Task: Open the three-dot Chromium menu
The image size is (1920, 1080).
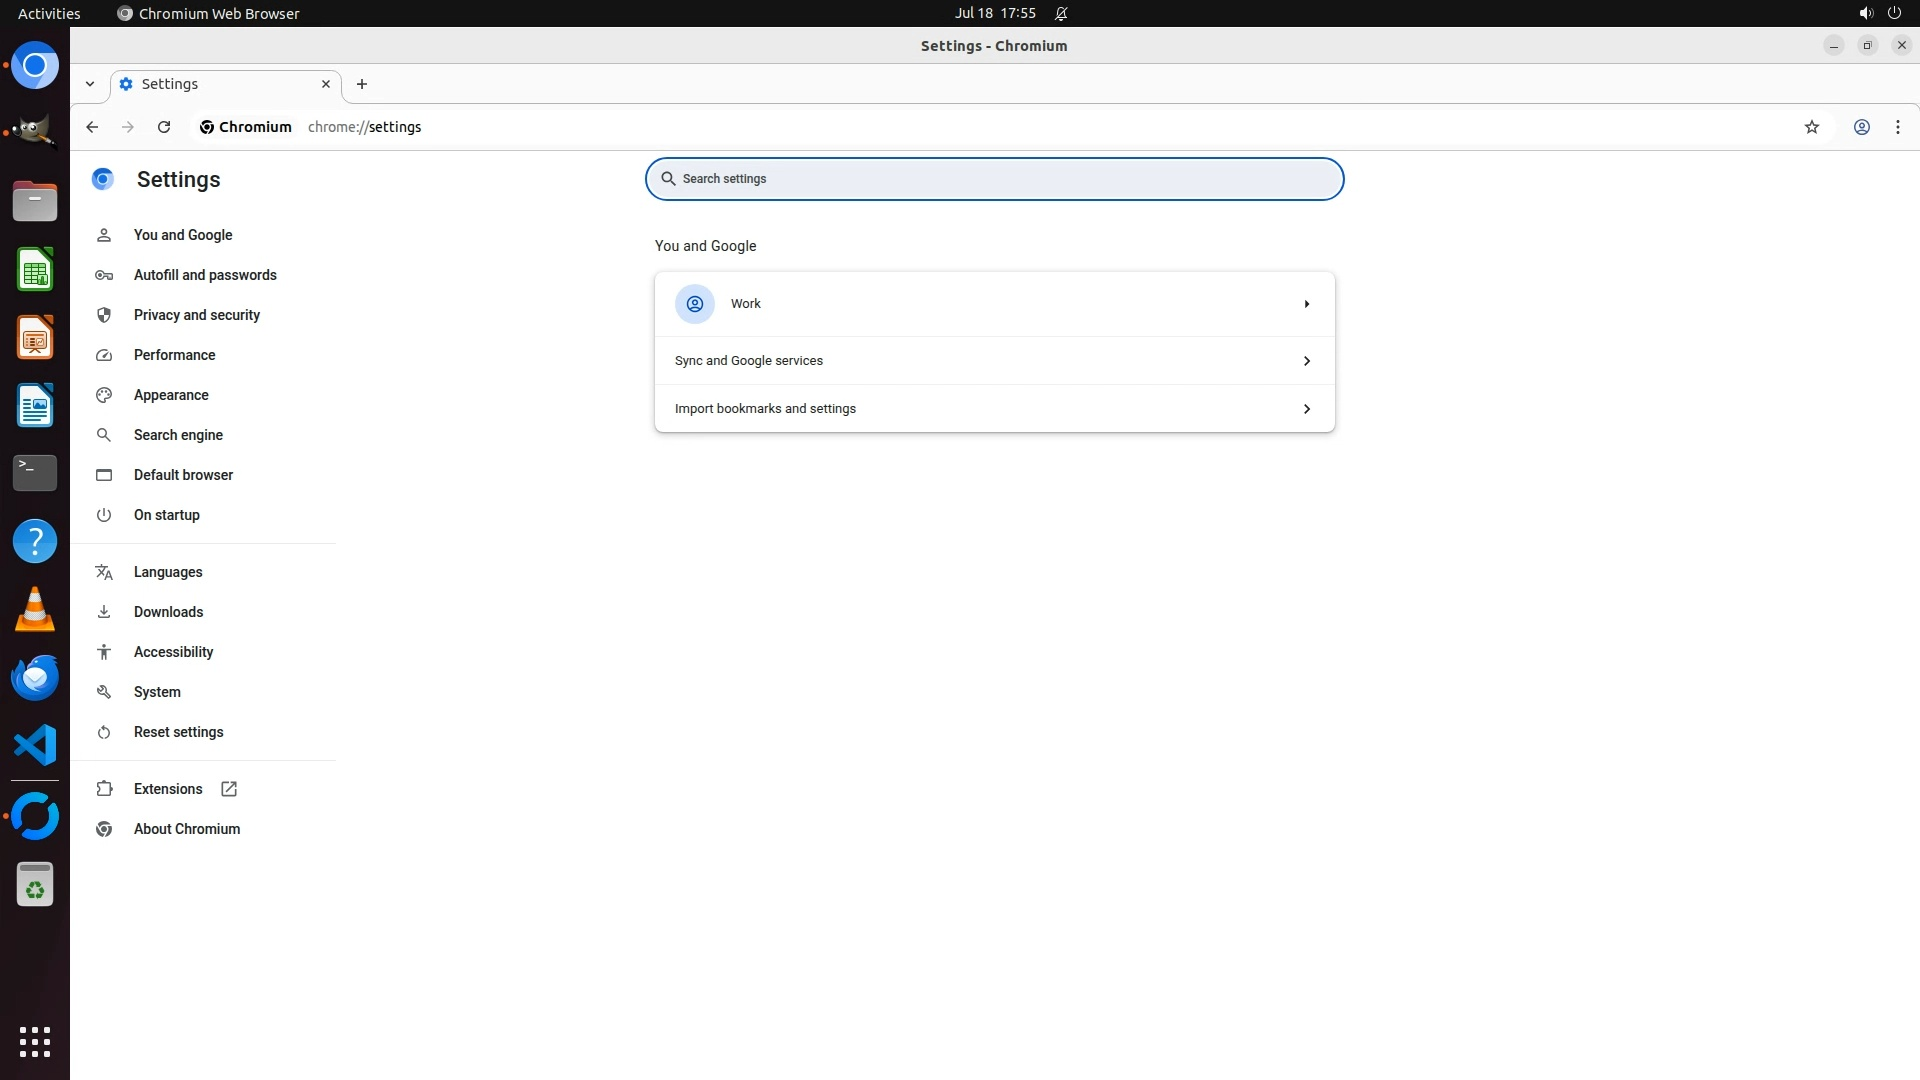Action: (x=1897, y=127)
